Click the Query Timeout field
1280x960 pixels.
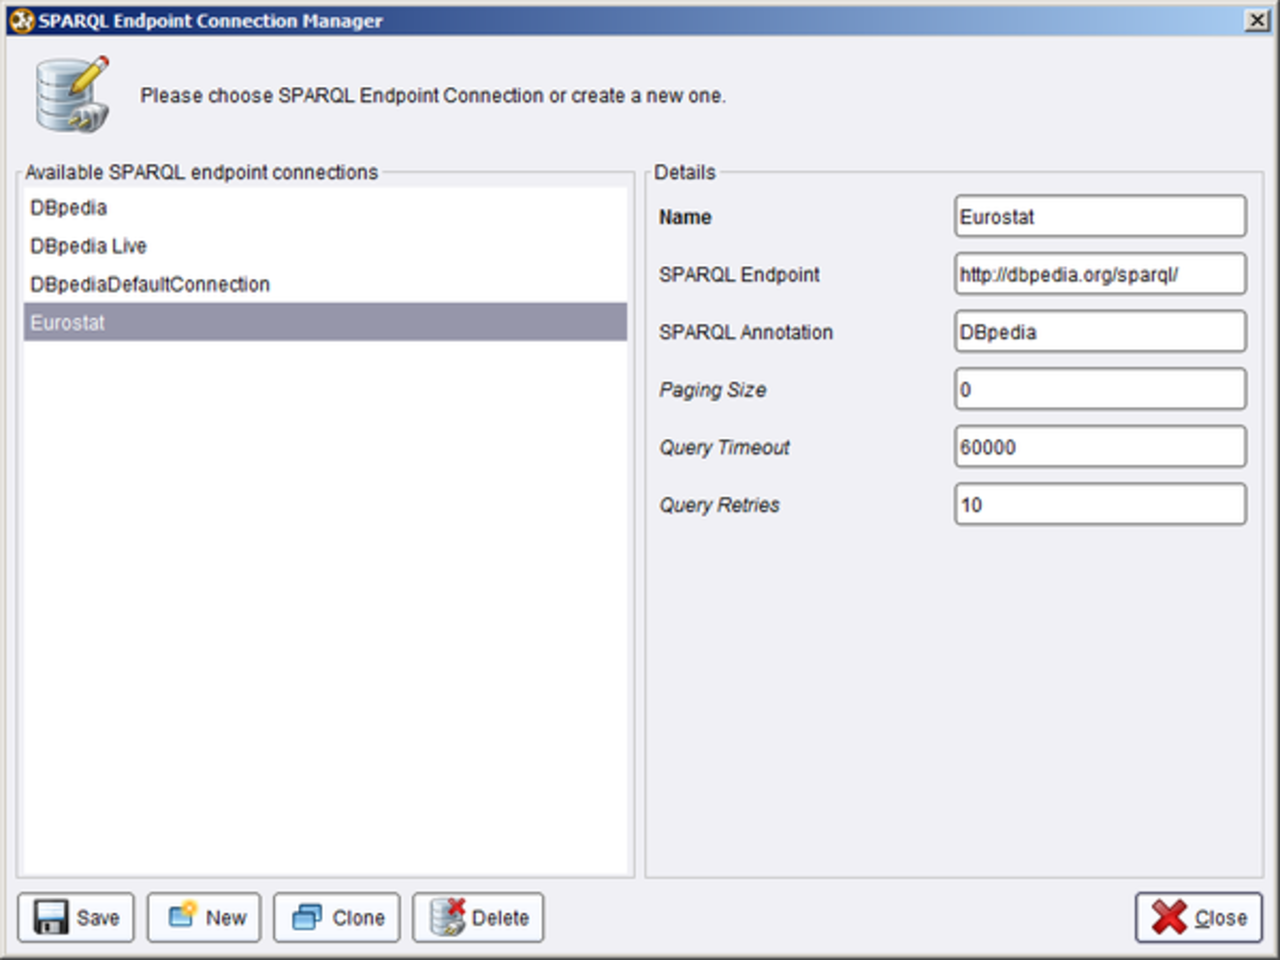(1100, 447)
